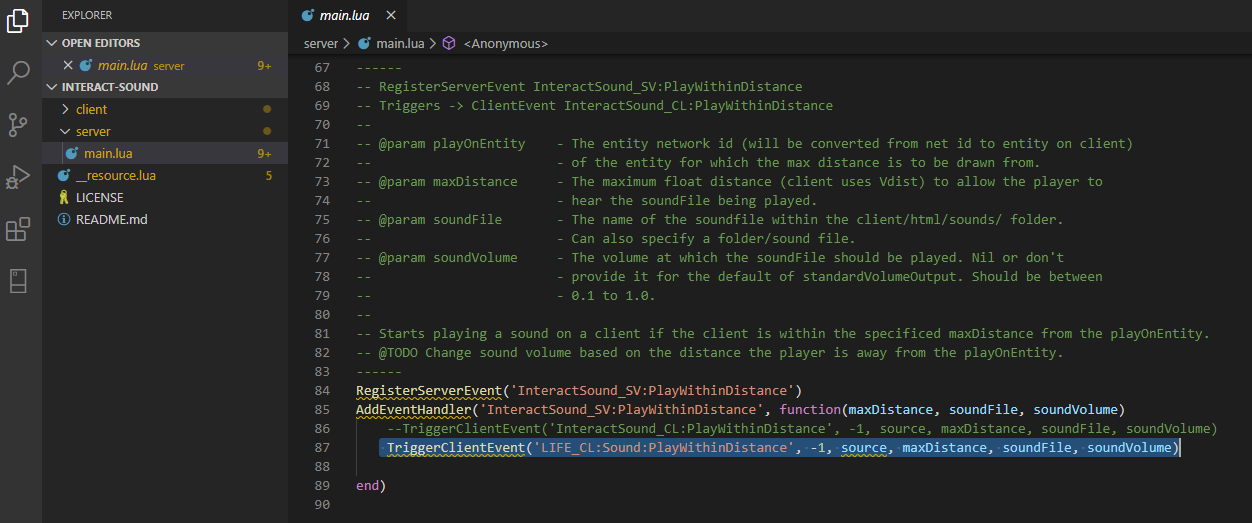Screen dimensions: 1252x523
Task: Click the LICENSE file key icon
Action: [x=64, y=197]
